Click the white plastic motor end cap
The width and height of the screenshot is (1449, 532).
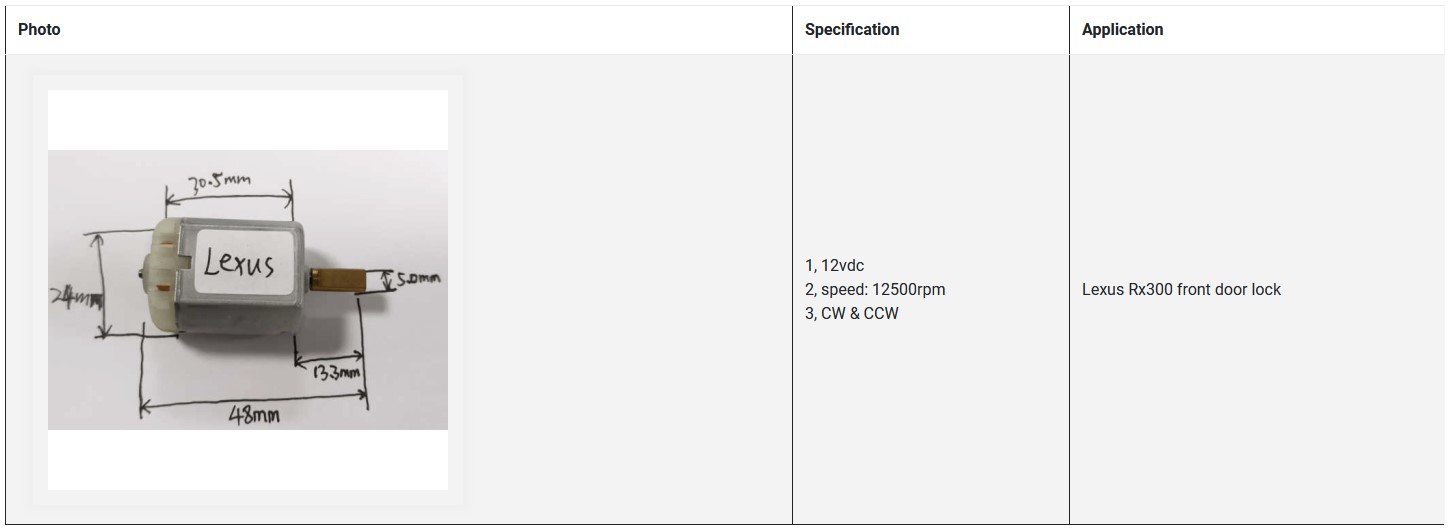pyautogui.click(x=160, y=280)
